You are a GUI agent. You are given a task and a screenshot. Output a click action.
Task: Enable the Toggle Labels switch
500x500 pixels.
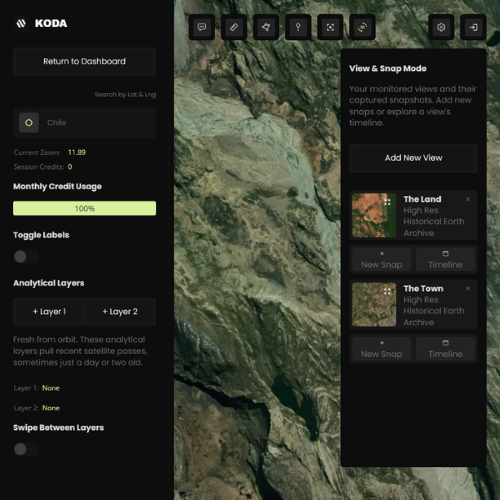(26, 257)
